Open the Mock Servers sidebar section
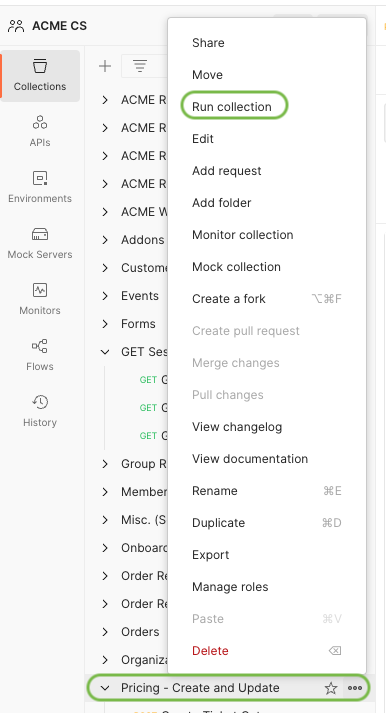The image size is (386, 713). point(40,243)
